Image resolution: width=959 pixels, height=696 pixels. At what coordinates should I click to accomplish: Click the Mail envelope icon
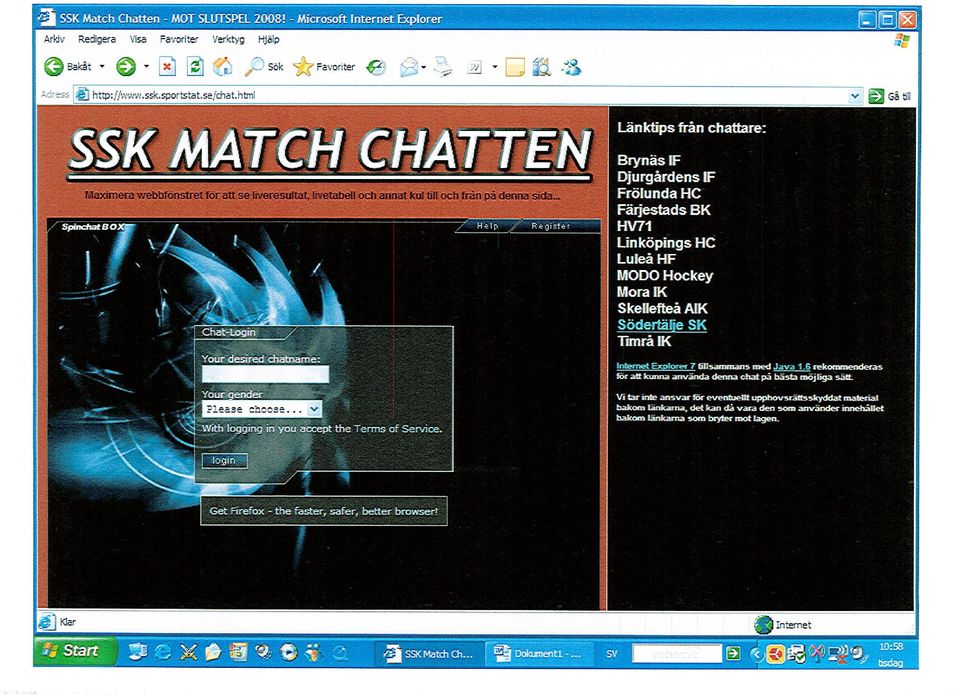tap(409, 67)
